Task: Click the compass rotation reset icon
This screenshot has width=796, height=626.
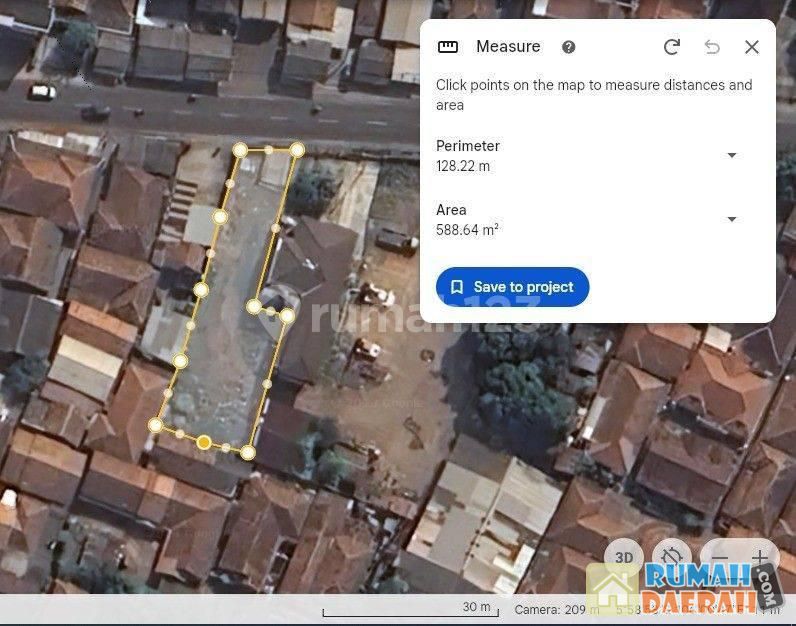Action: pos(672,558)
